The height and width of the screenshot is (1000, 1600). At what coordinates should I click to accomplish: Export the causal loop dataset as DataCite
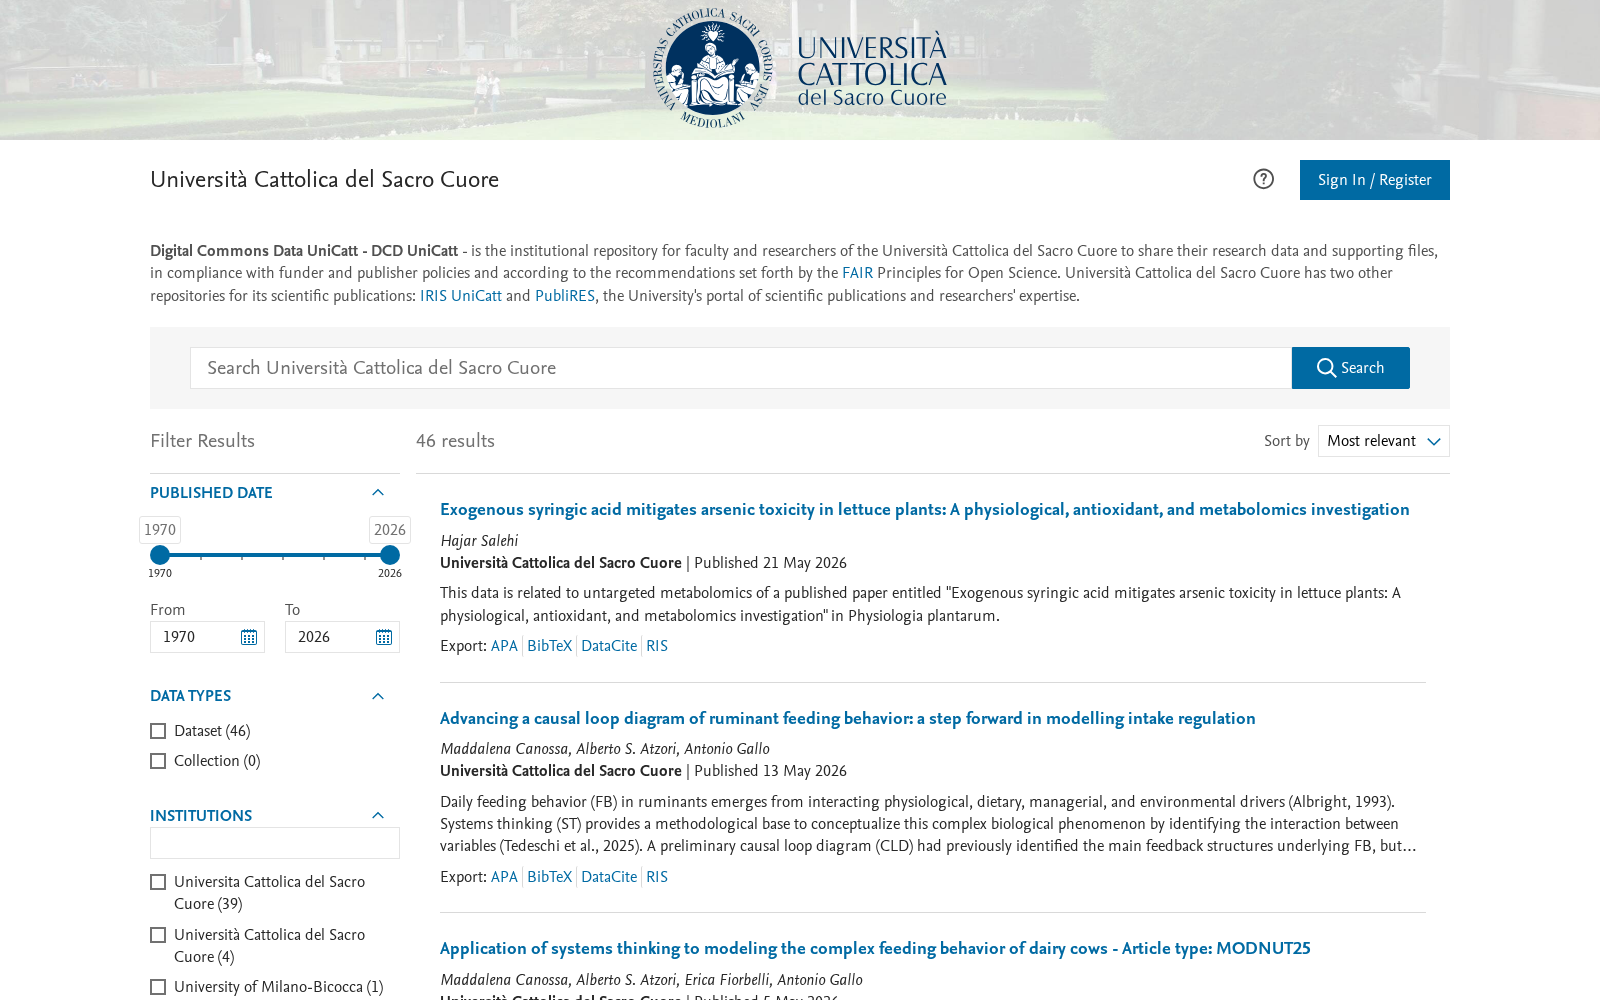point(609,877)
